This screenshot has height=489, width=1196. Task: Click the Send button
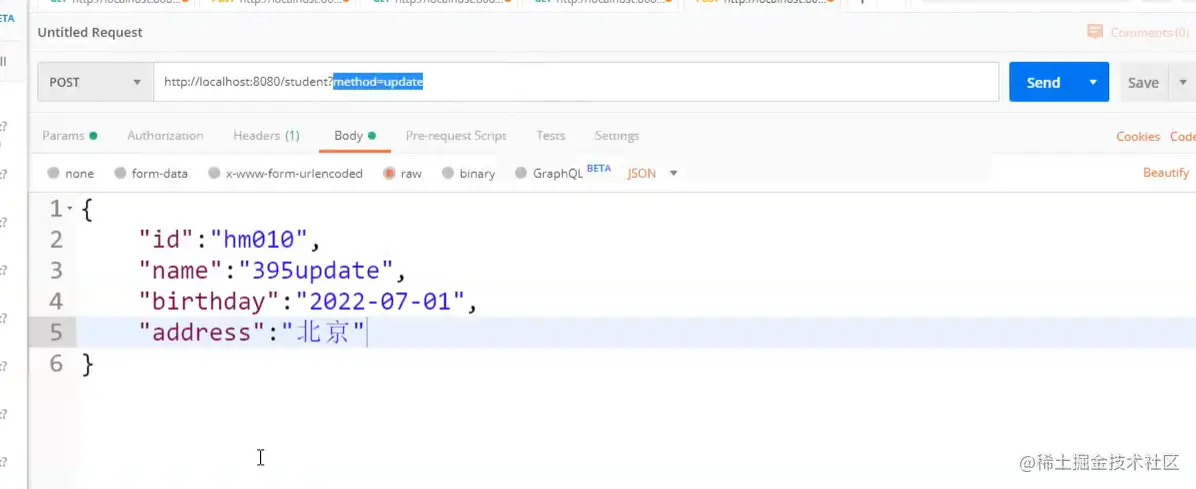[1043, 82]
